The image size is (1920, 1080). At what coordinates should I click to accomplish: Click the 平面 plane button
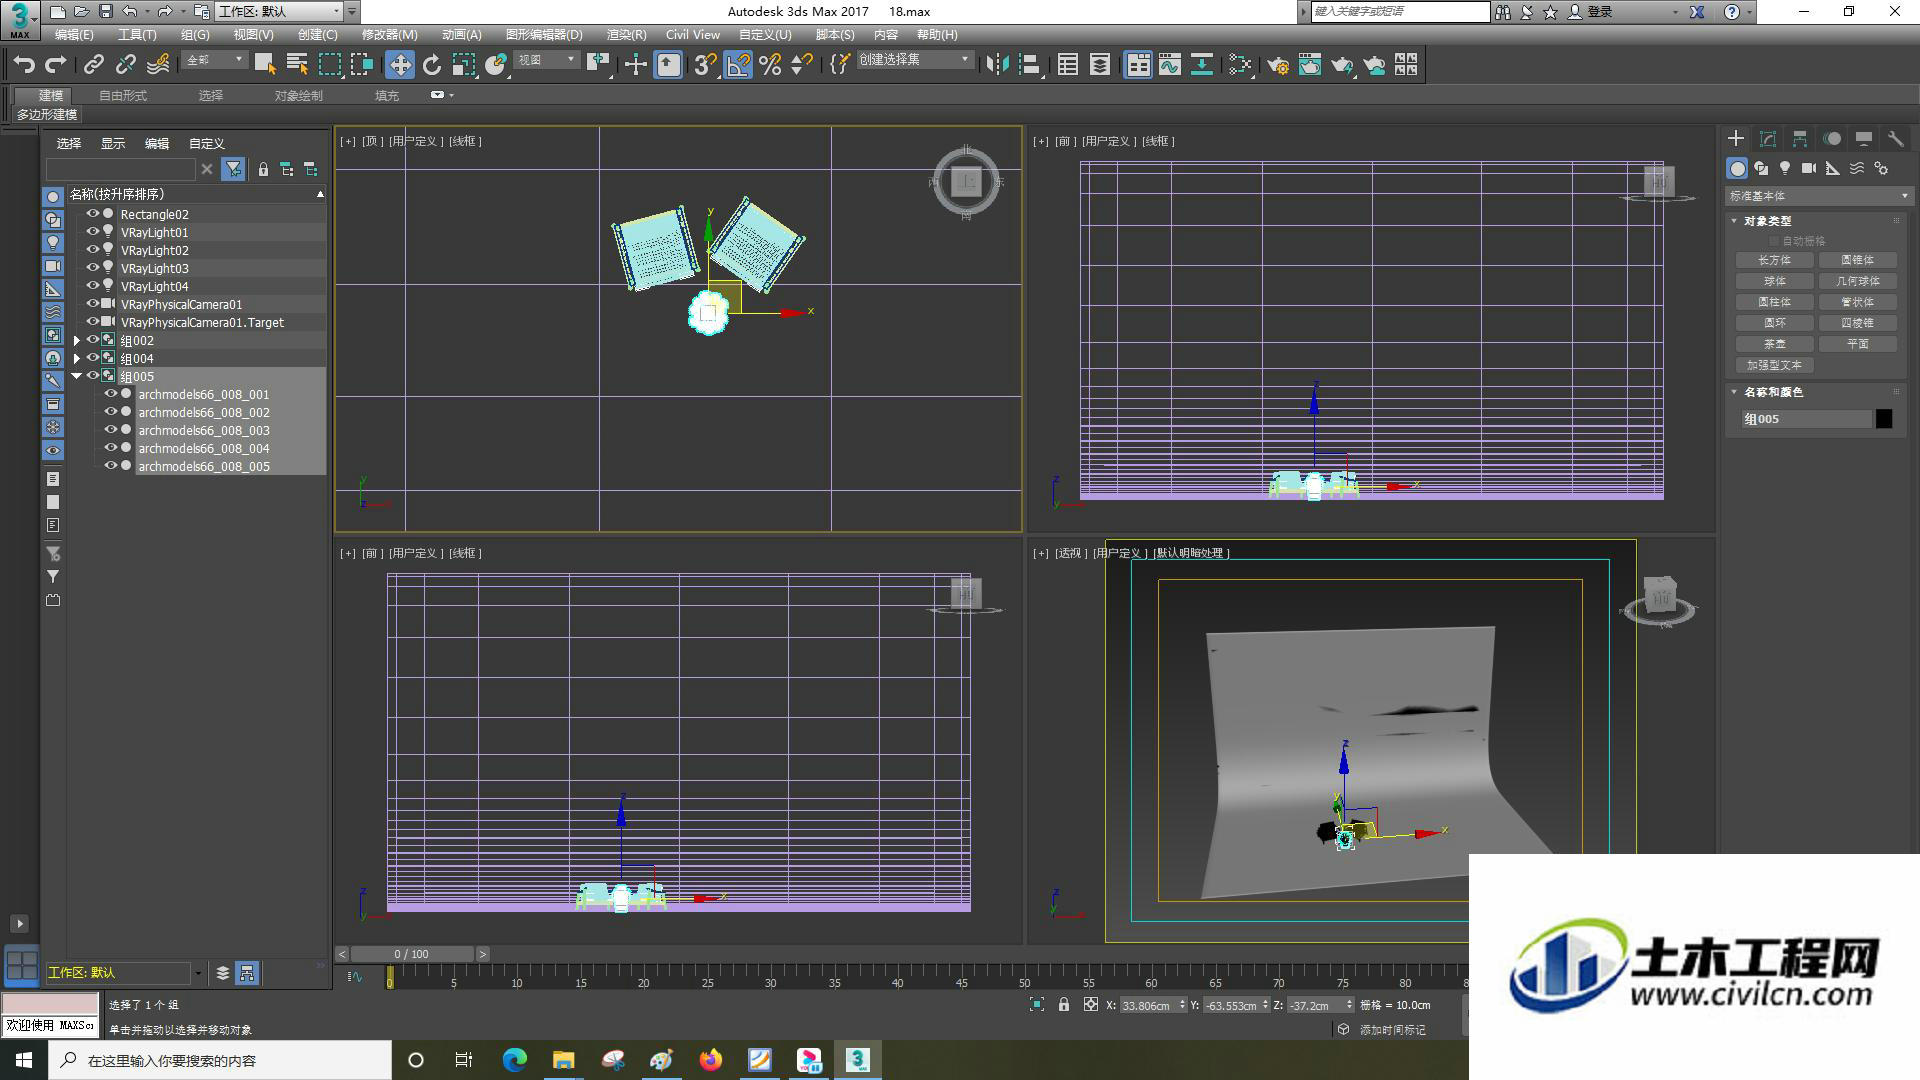click(1858, 344)
